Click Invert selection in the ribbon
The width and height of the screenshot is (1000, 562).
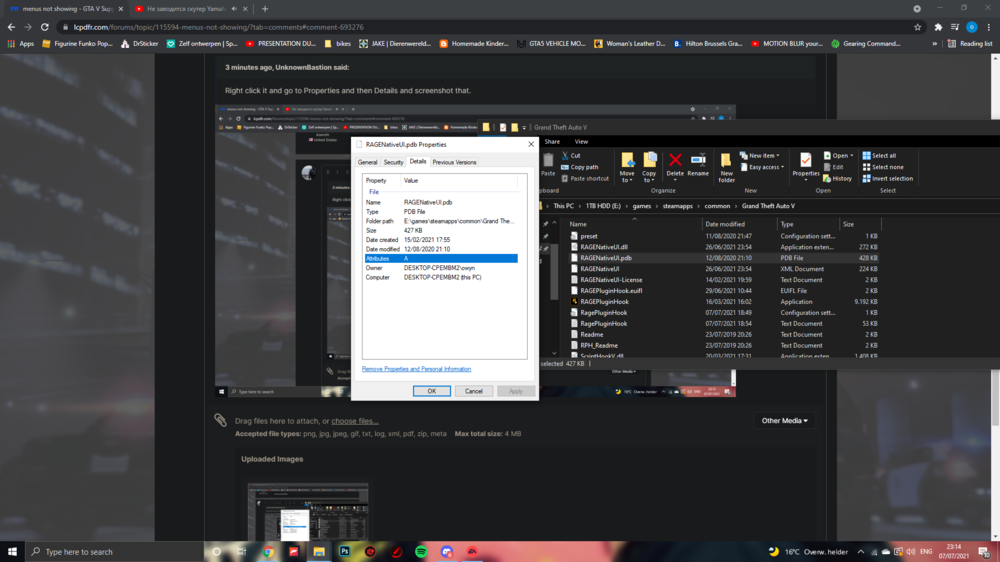[887, 179]
